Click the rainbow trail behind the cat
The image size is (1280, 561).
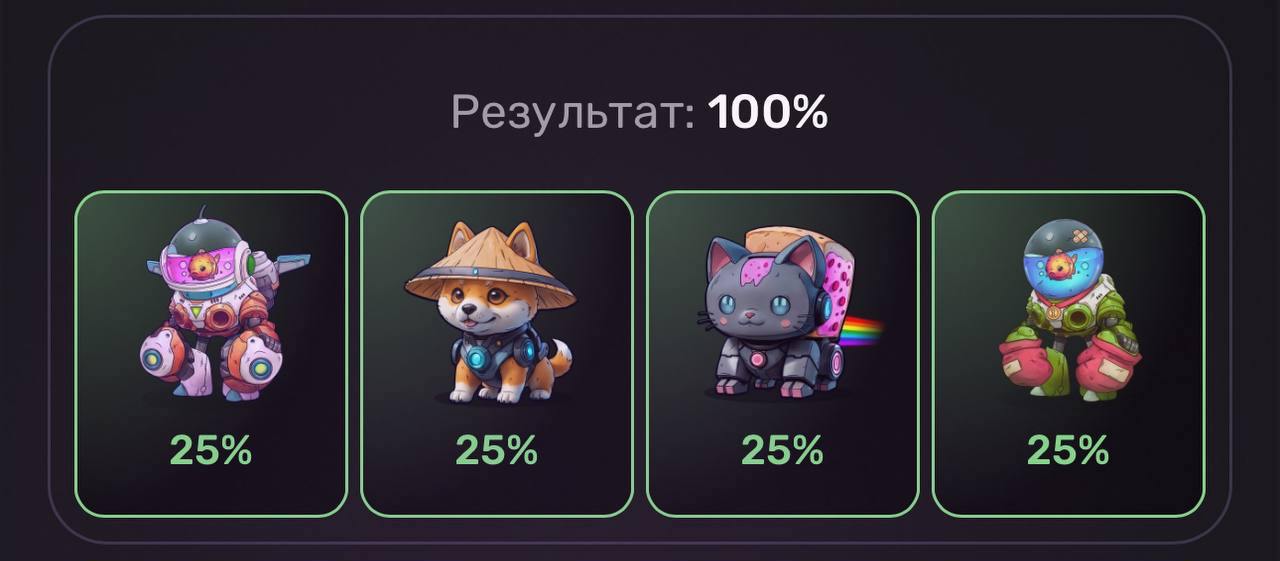[x=863, y=331]
